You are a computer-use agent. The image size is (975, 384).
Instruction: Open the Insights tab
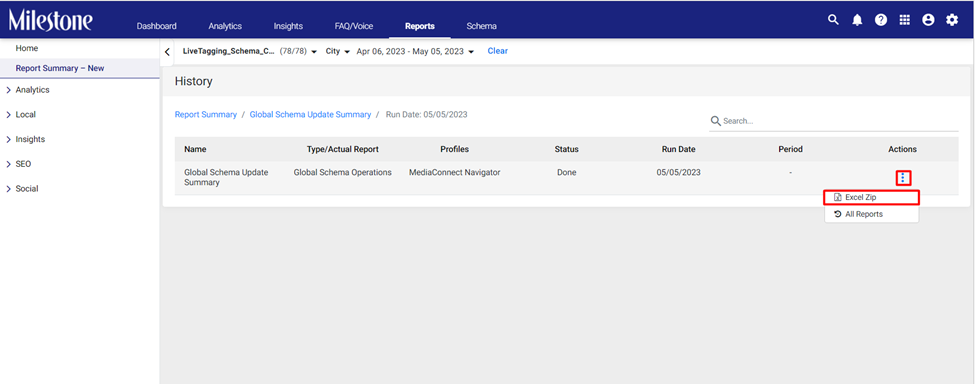point(288,26)
